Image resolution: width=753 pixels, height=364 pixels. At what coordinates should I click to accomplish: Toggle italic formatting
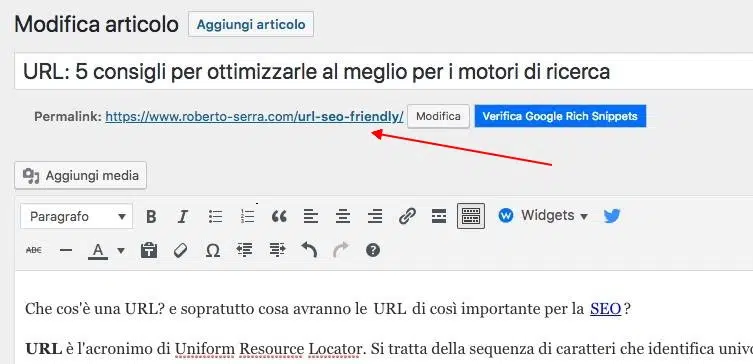(x=182, y=217)
